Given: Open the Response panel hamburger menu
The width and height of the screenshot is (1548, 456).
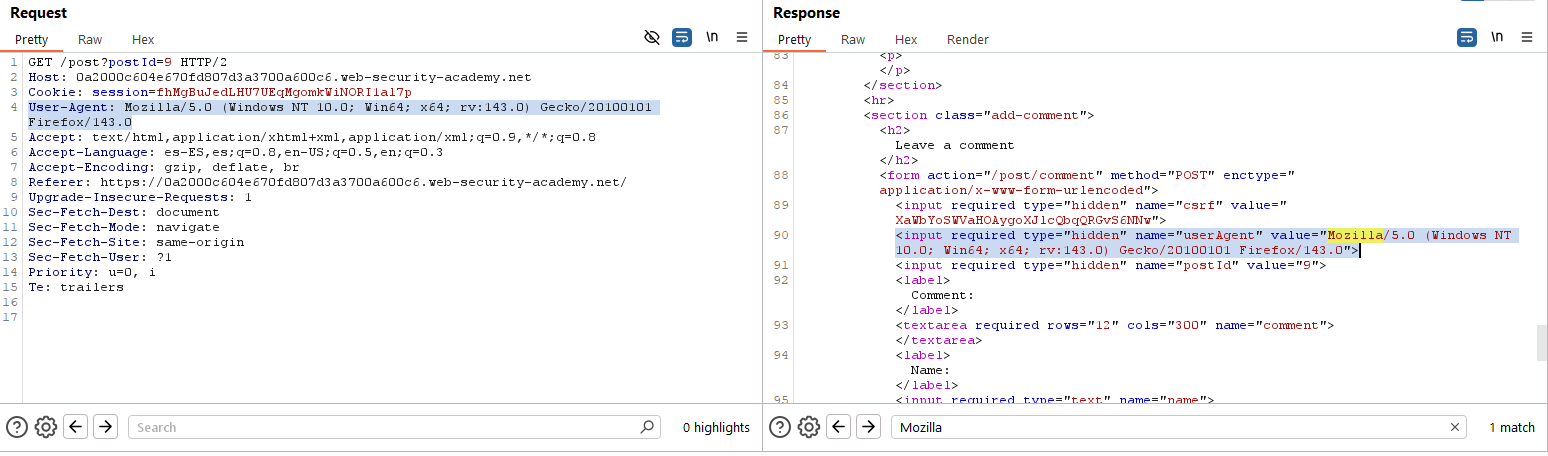Looking at the screenshot, I should coord(1526,38).
